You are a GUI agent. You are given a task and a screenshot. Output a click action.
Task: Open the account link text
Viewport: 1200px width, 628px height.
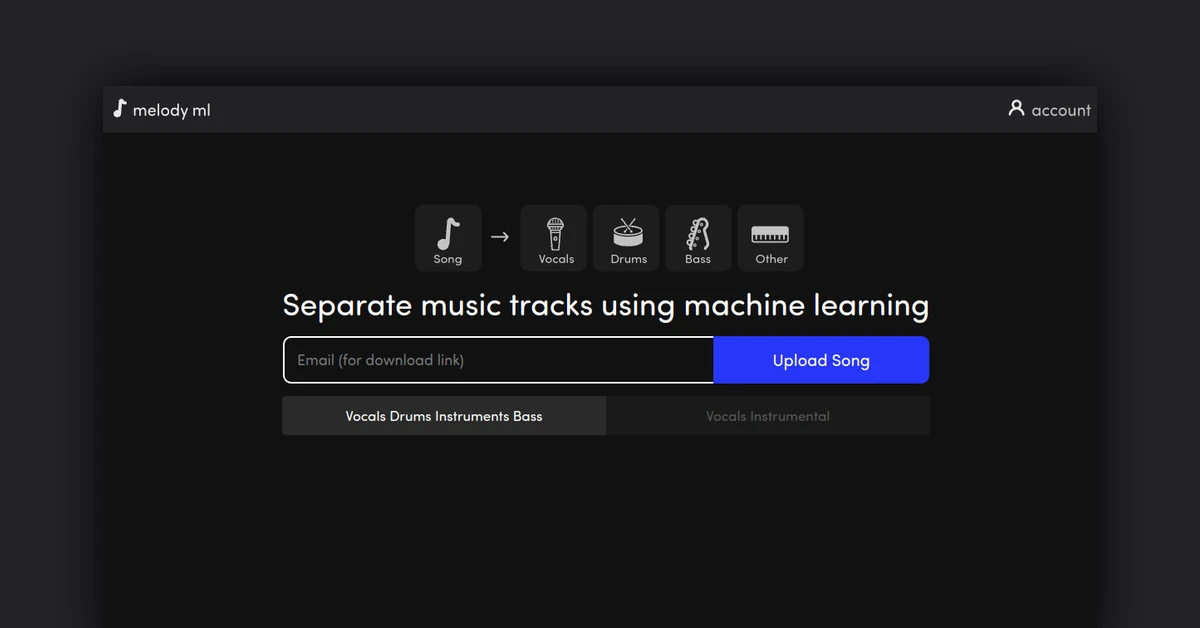[x=1061, y=110]
